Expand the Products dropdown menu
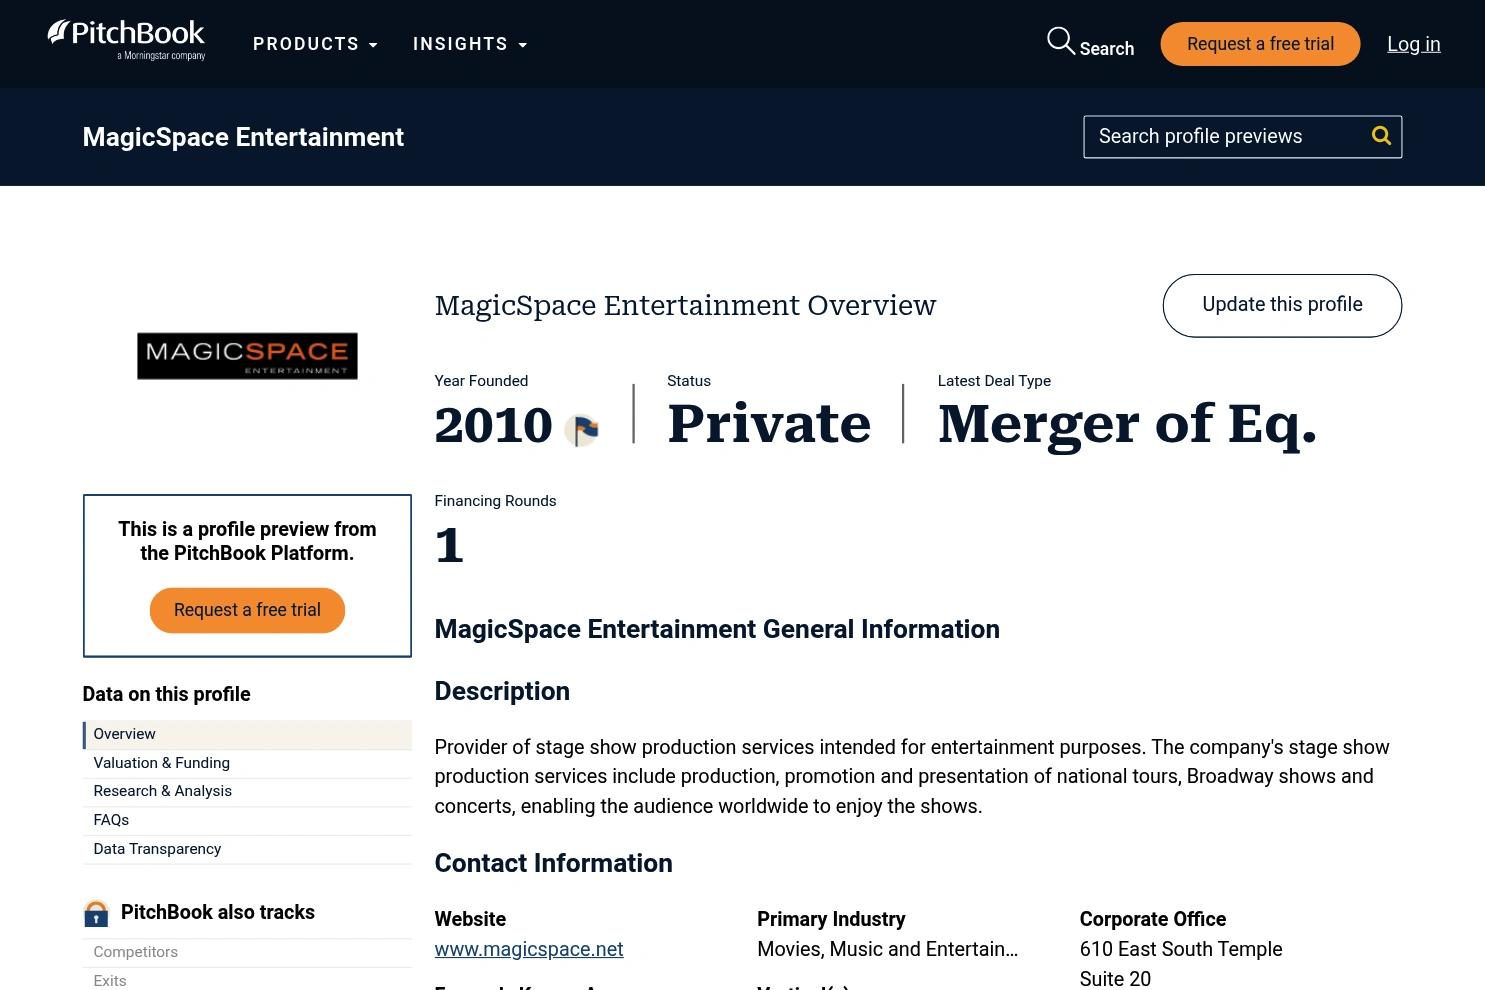Image resolution: width=1485 pixels, height=990 pixels. point(315,44)
